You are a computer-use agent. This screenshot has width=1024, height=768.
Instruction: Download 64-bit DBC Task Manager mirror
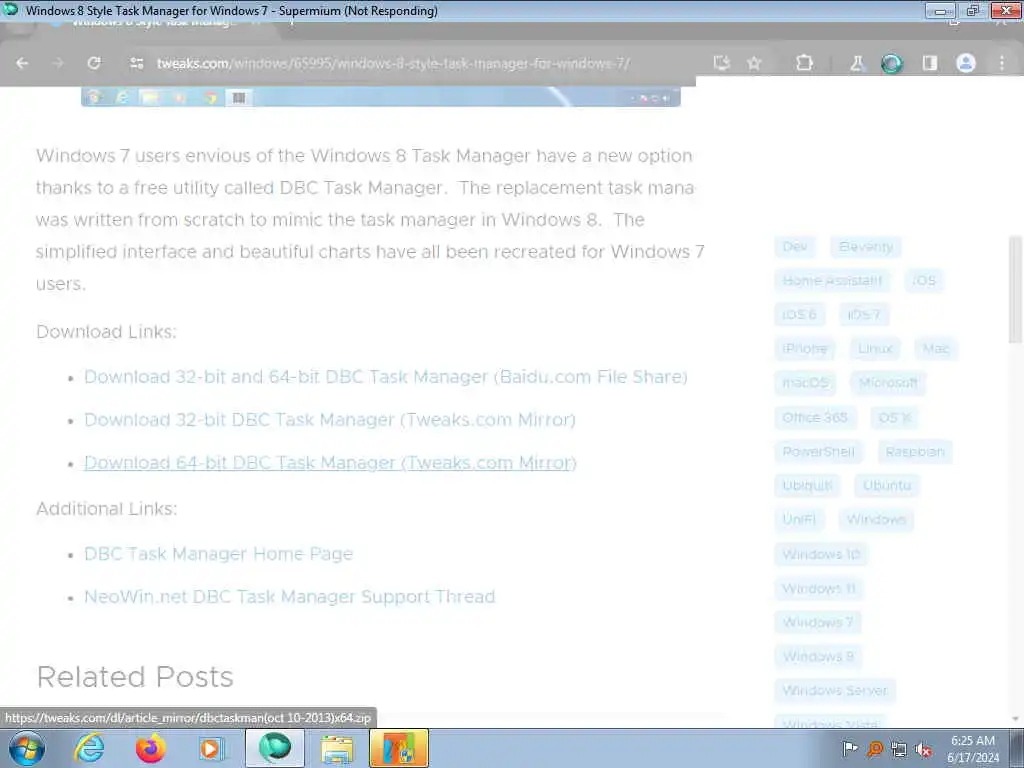pyautogui.click(x=330, y=463)
